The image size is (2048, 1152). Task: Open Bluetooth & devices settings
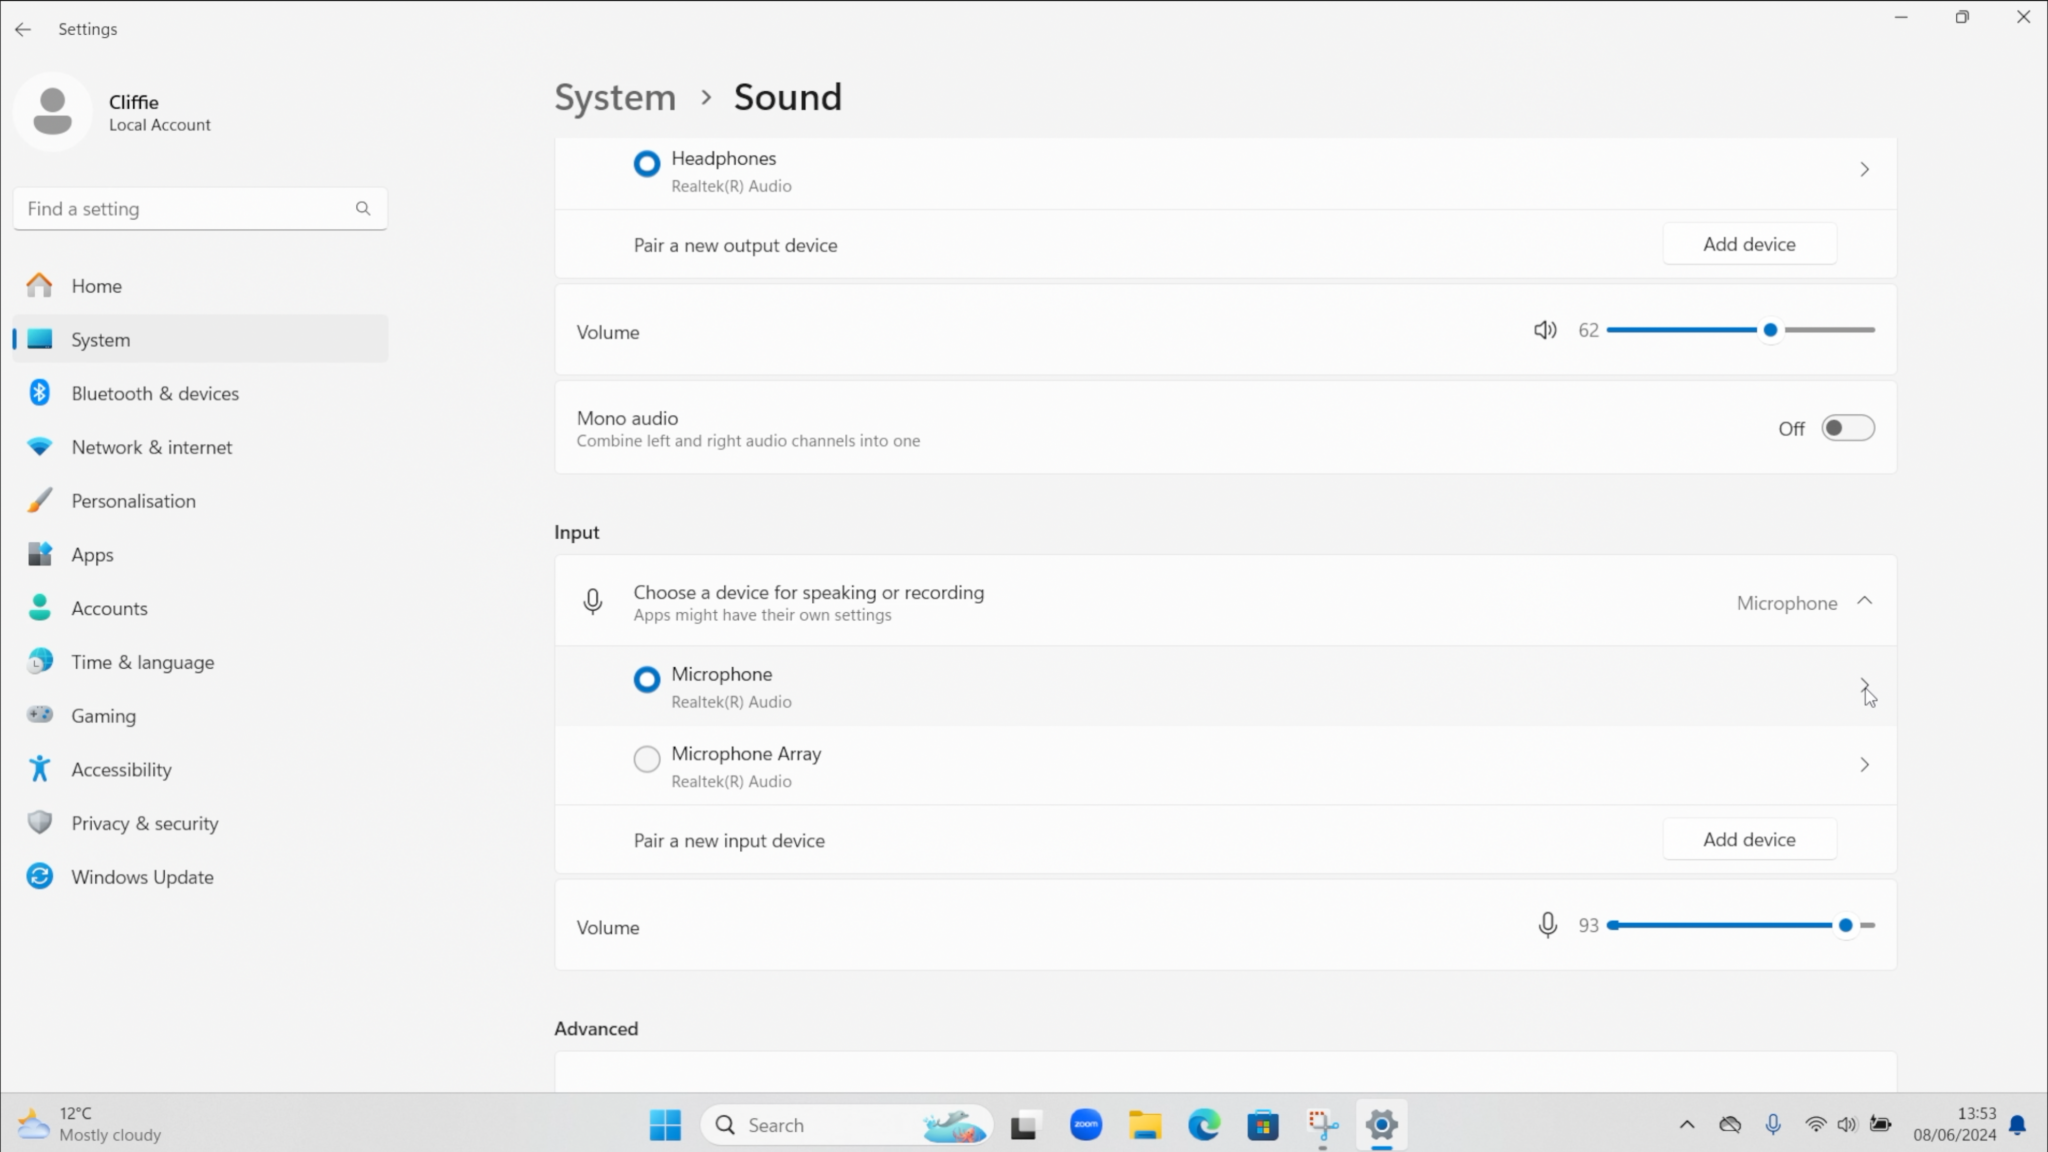pyautogui.click(x=155, y=393)
